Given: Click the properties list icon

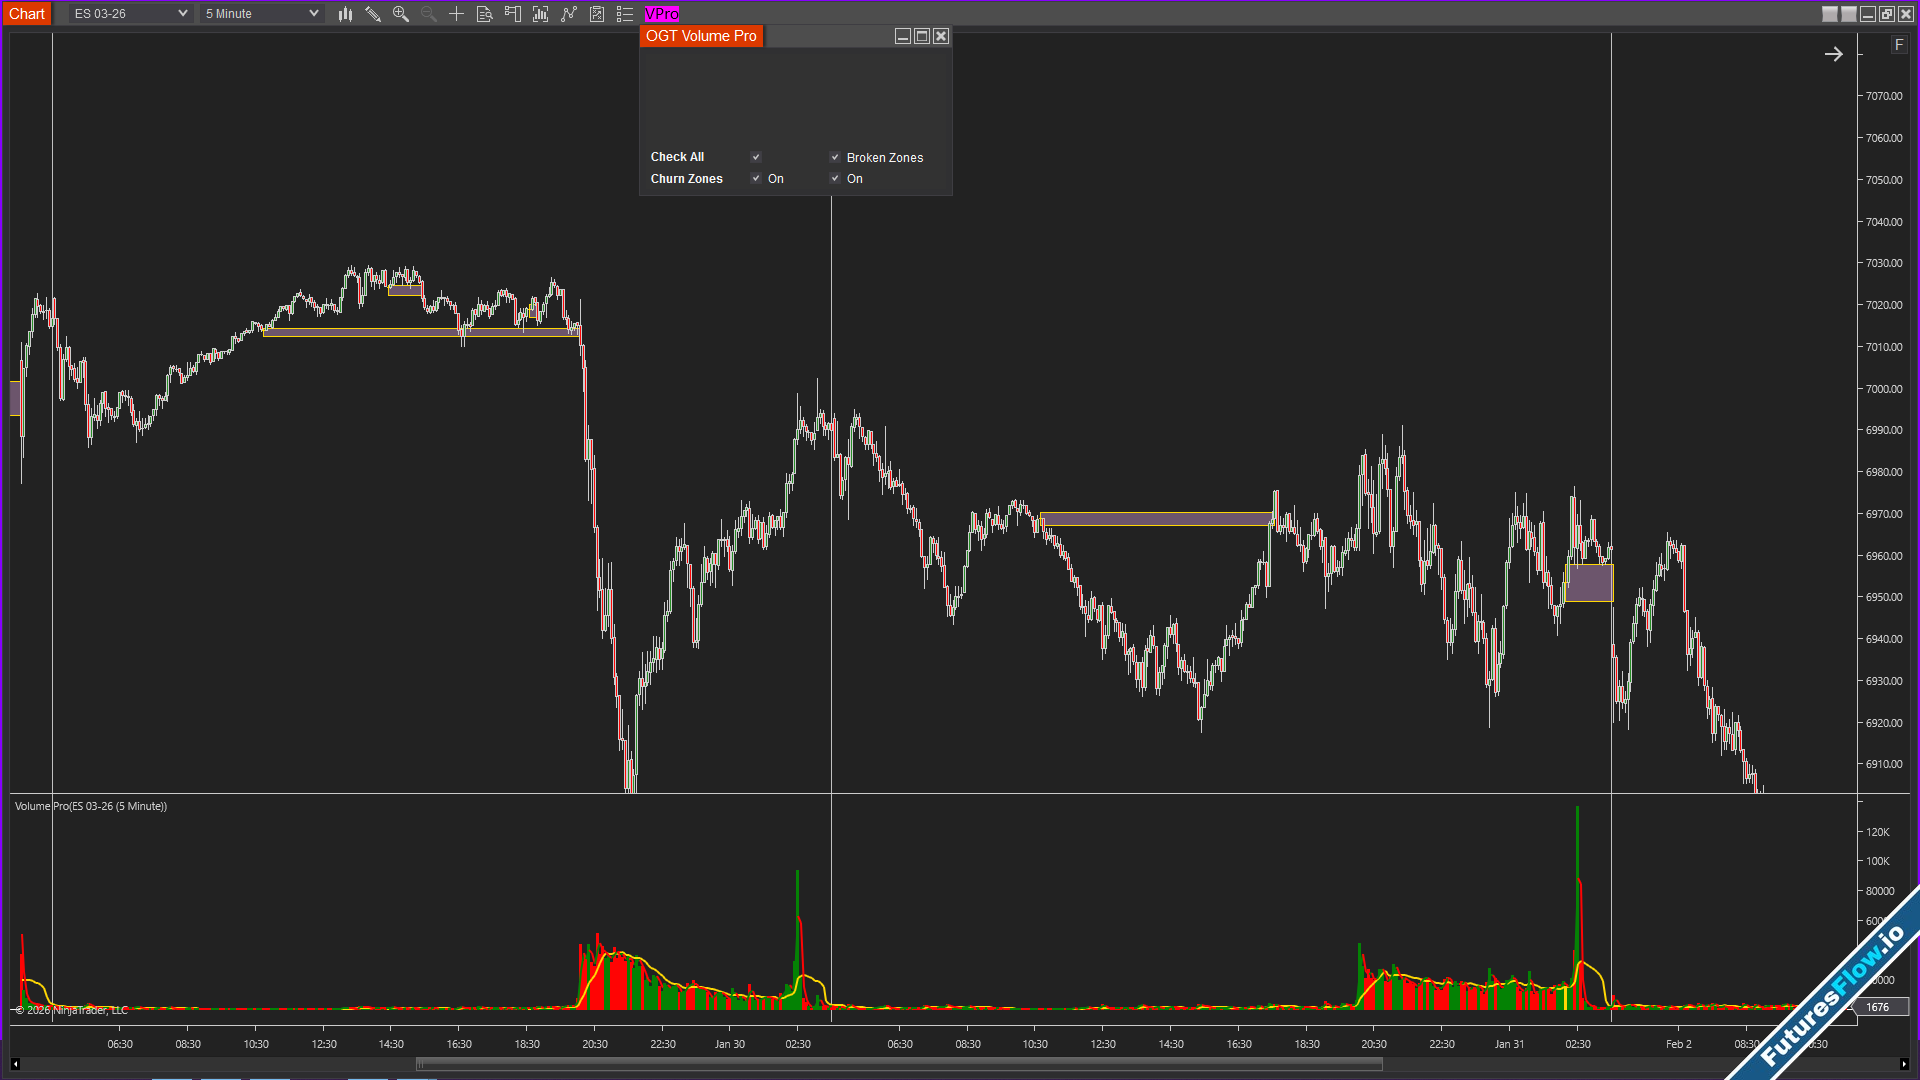Looking at the screenshot, I should click(x=625, y=14).
